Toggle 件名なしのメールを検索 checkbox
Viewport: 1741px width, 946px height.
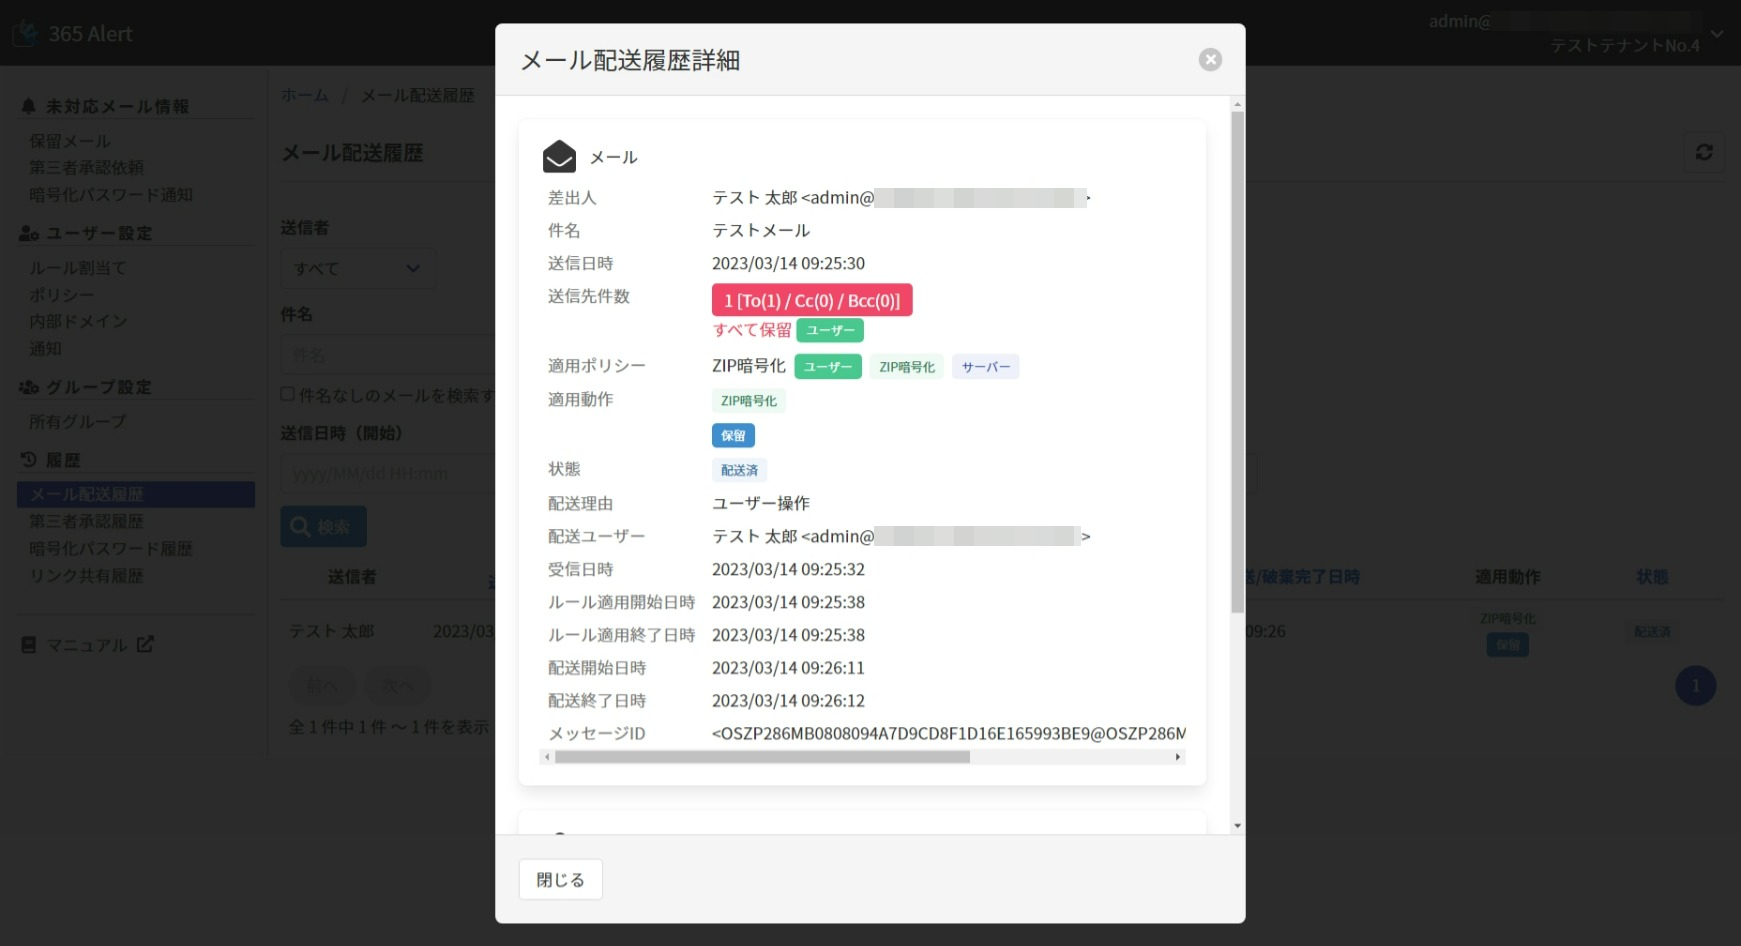coord(288,395)
